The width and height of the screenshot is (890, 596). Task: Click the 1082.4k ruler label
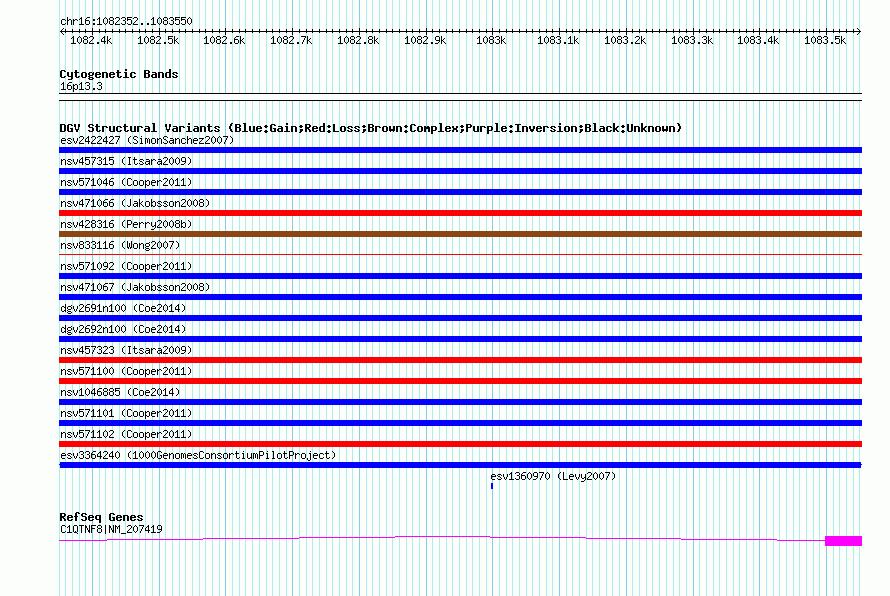pyautogui.click(x=91, y=40)
